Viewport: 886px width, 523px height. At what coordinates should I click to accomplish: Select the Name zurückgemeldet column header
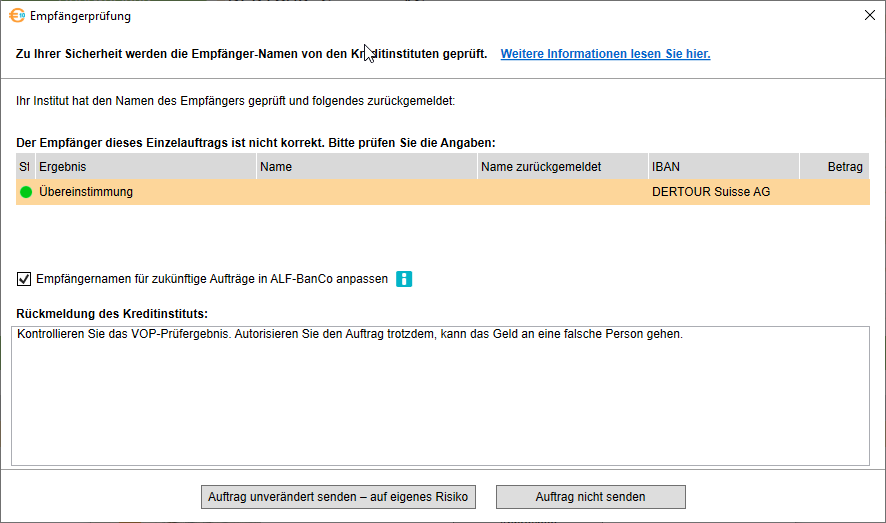pos(562,167)
